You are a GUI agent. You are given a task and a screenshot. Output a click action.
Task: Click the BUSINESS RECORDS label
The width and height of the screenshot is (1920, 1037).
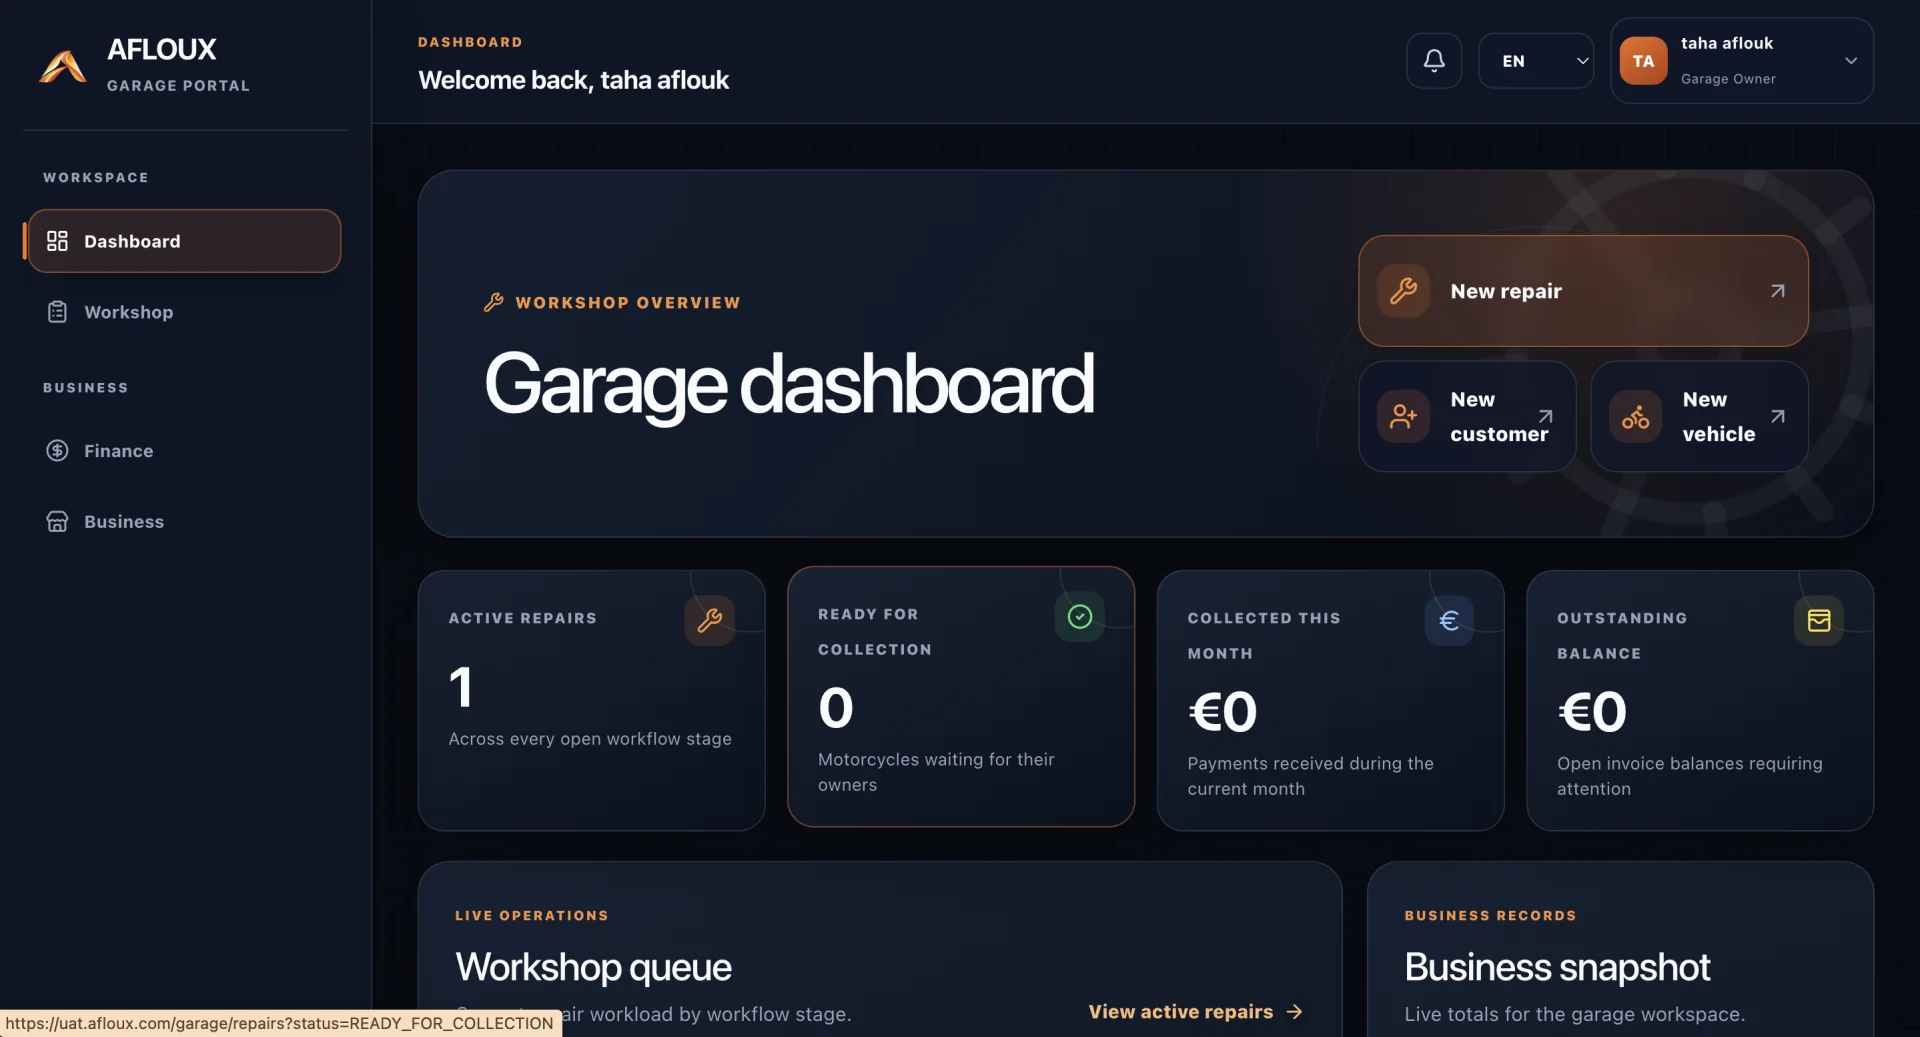pos(1490,915)
